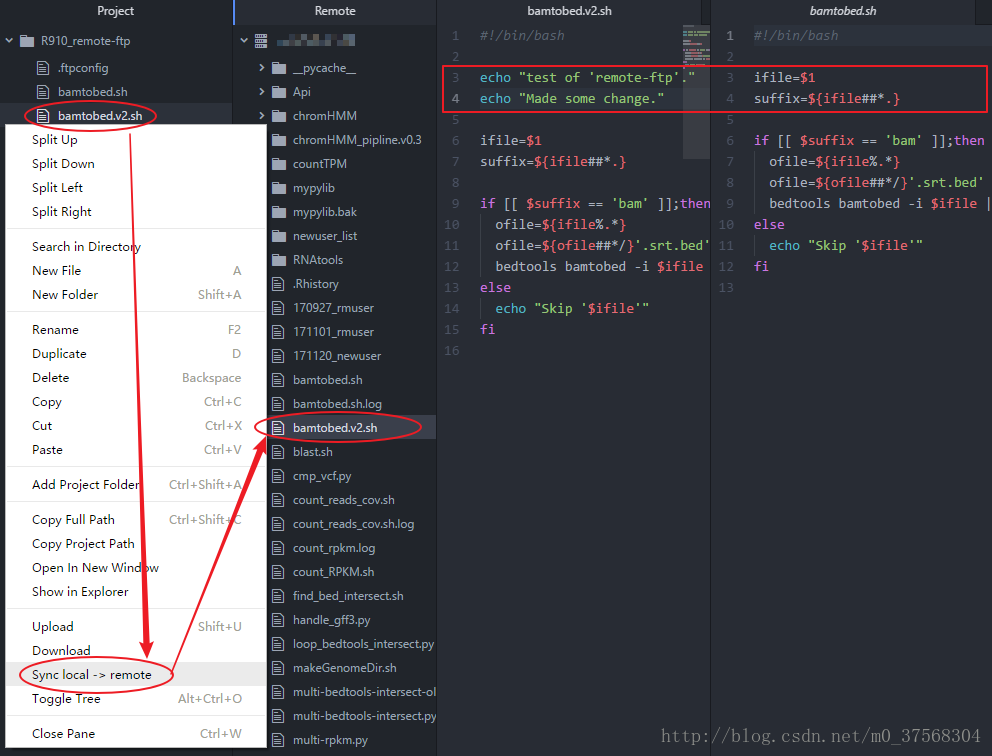
Task: Click the R910_remote-ftp folder icon
Action: coord(27,41)
